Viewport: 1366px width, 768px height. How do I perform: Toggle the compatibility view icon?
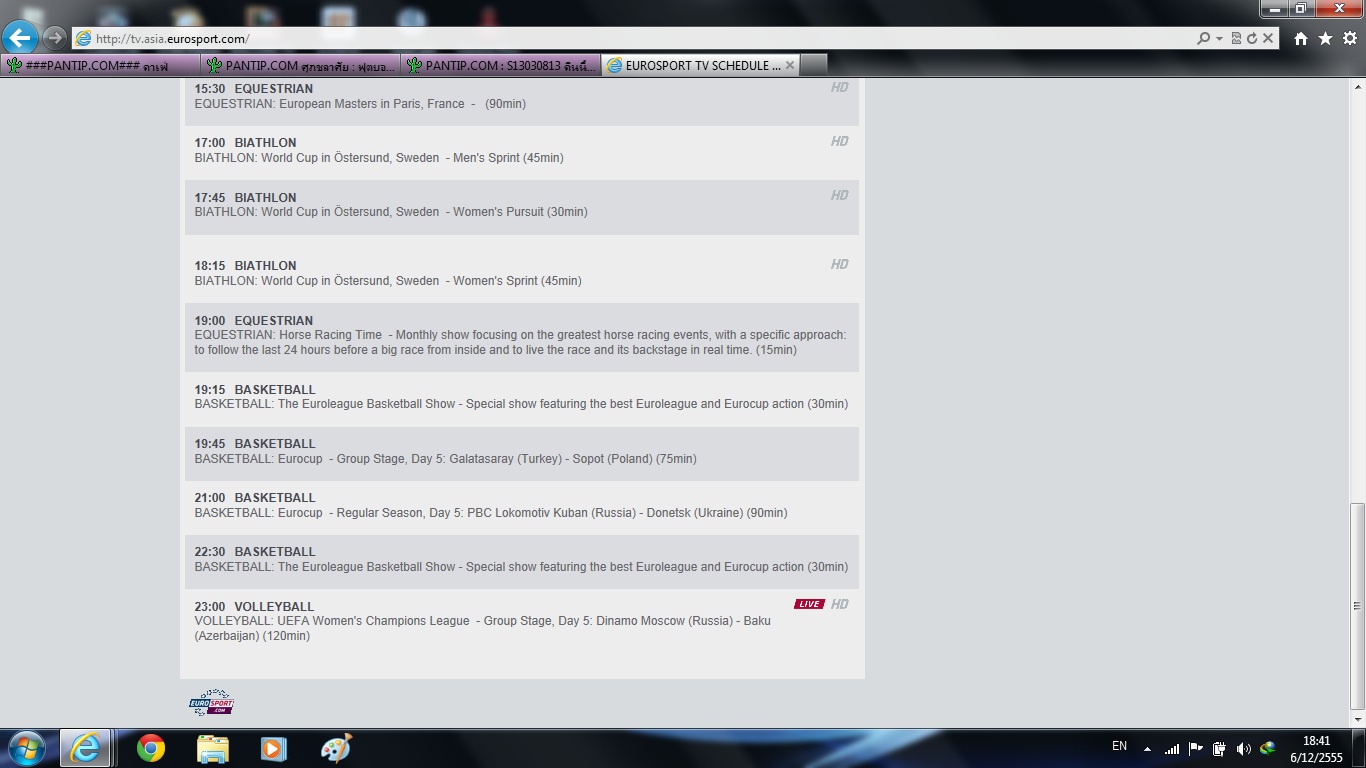coord(1237,38)
